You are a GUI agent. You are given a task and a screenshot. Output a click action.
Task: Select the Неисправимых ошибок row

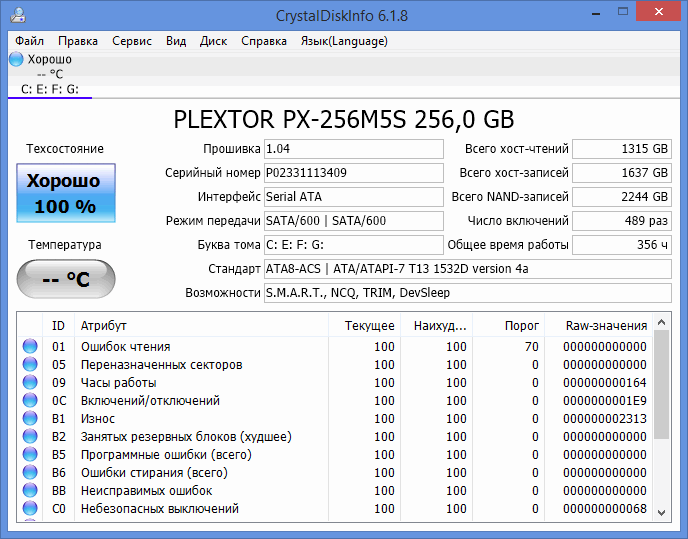[335, 490]
